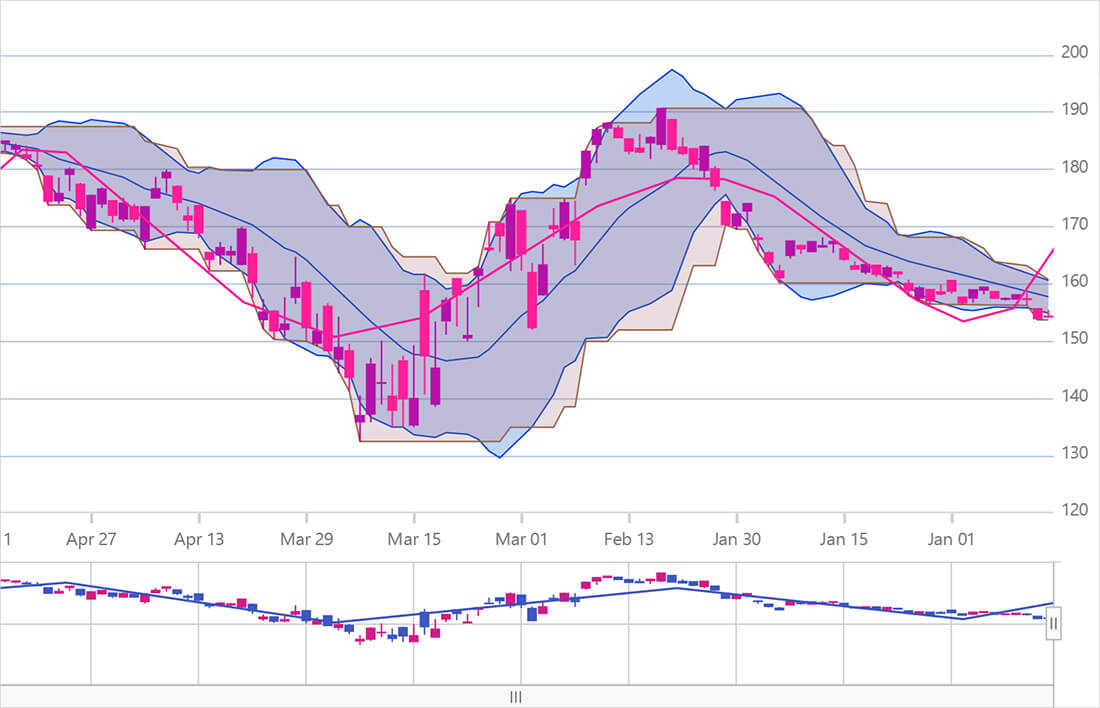Select the Apr 27 date label
Image resolution: width=1100 pixels, height=708 pixels.
[91, 540]
